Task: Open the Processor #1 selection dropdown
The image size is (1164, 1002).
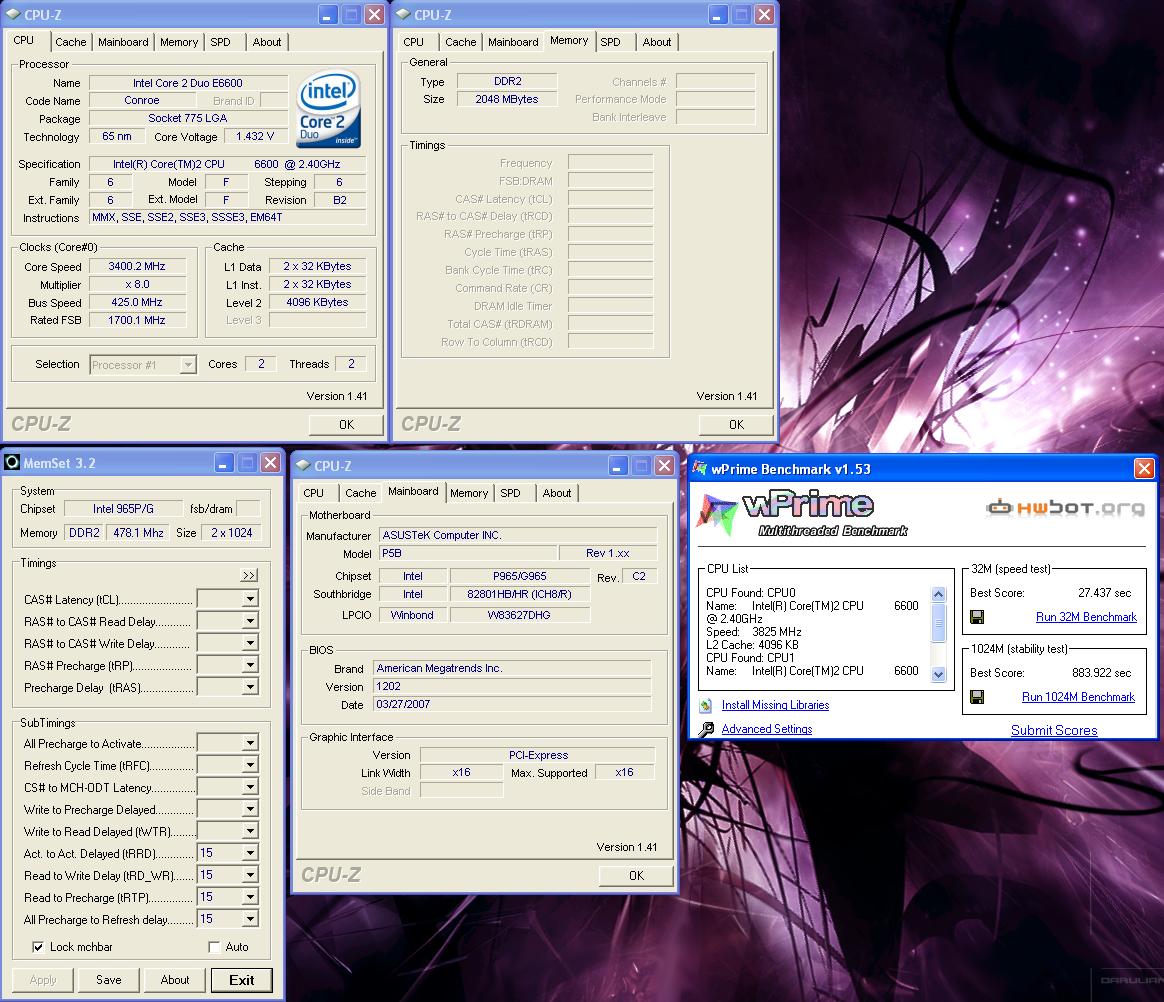Action: [x=188, y=364]
